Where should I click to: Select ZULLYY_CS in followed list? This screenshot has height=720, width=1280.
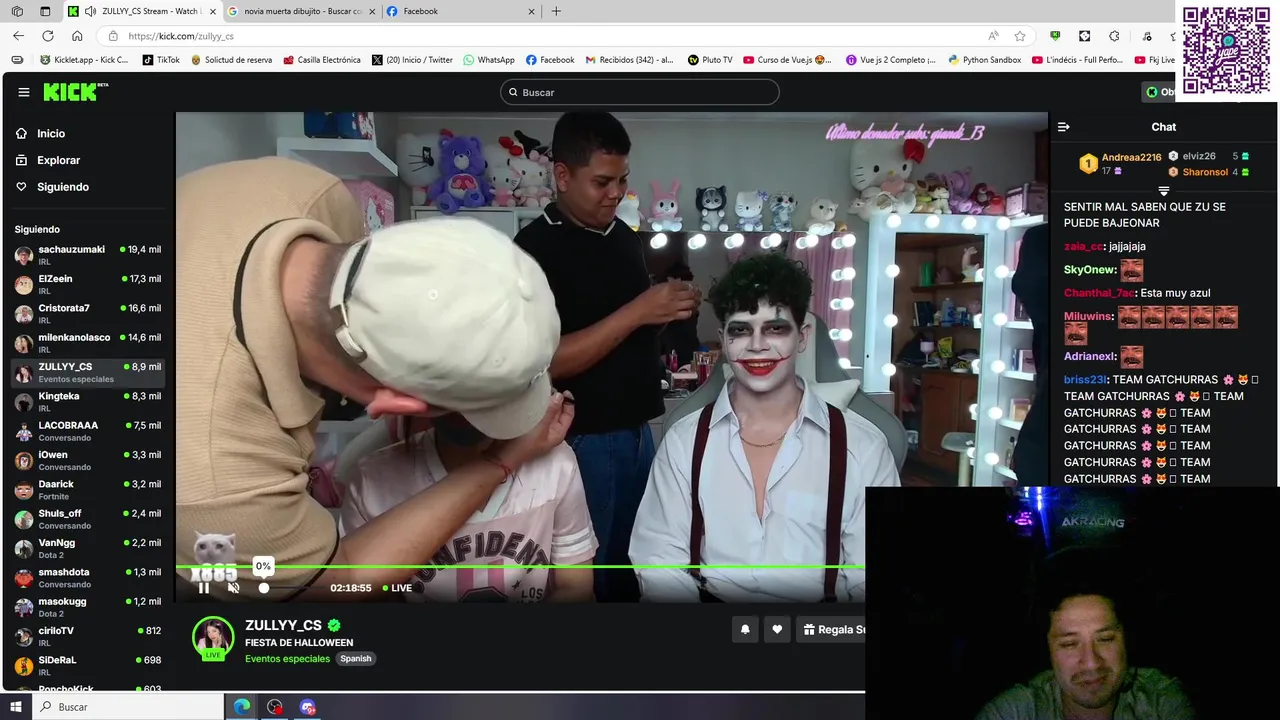pyautogui.click(x=88, y=372)
